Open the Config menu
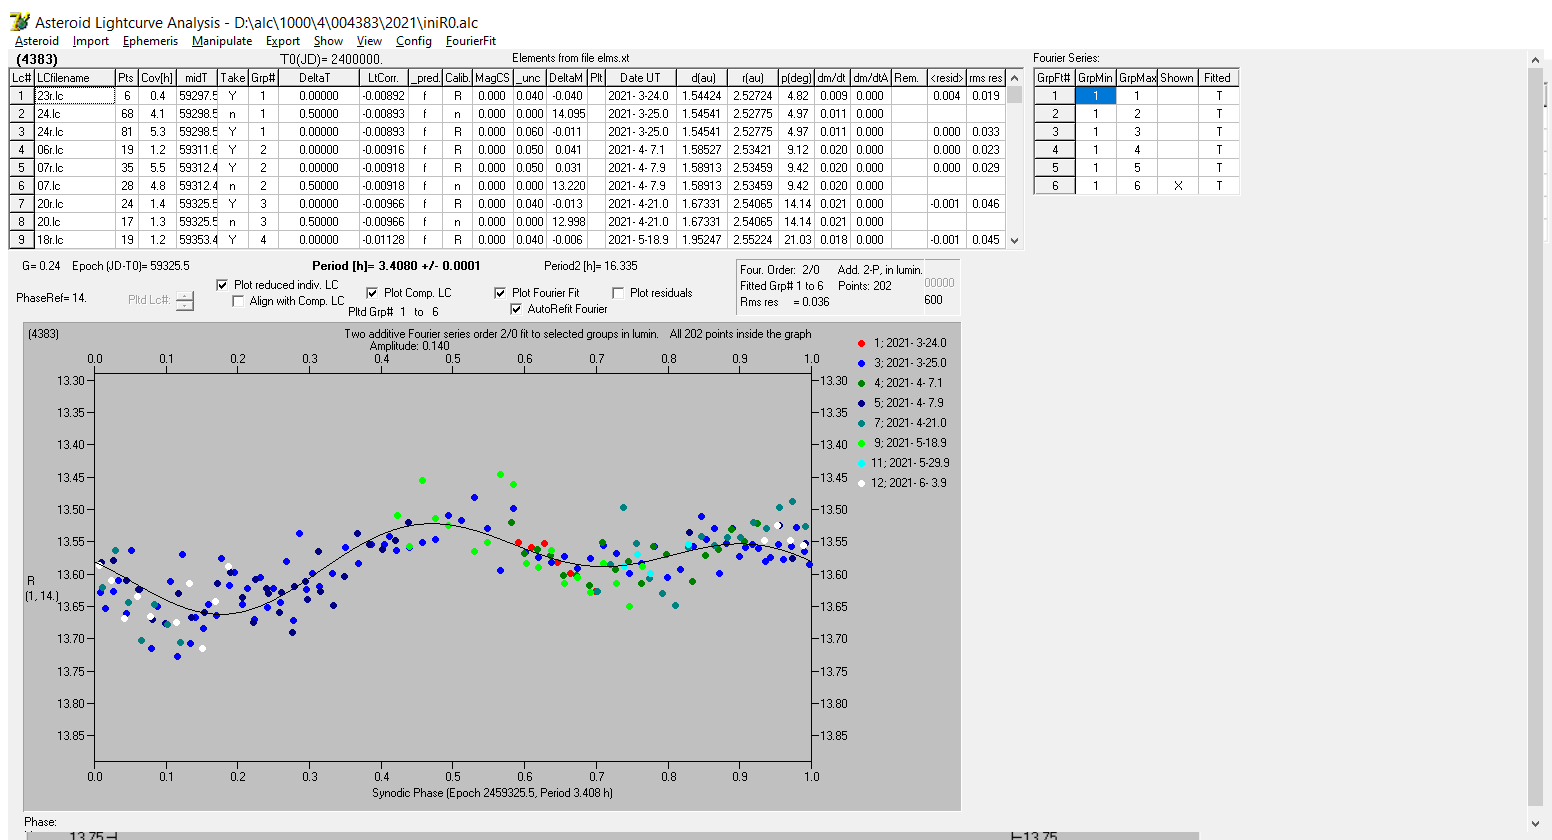Image resolution: width=1552 pixels, height=840 pixels. pyautogui.click(x=413, y=41)
